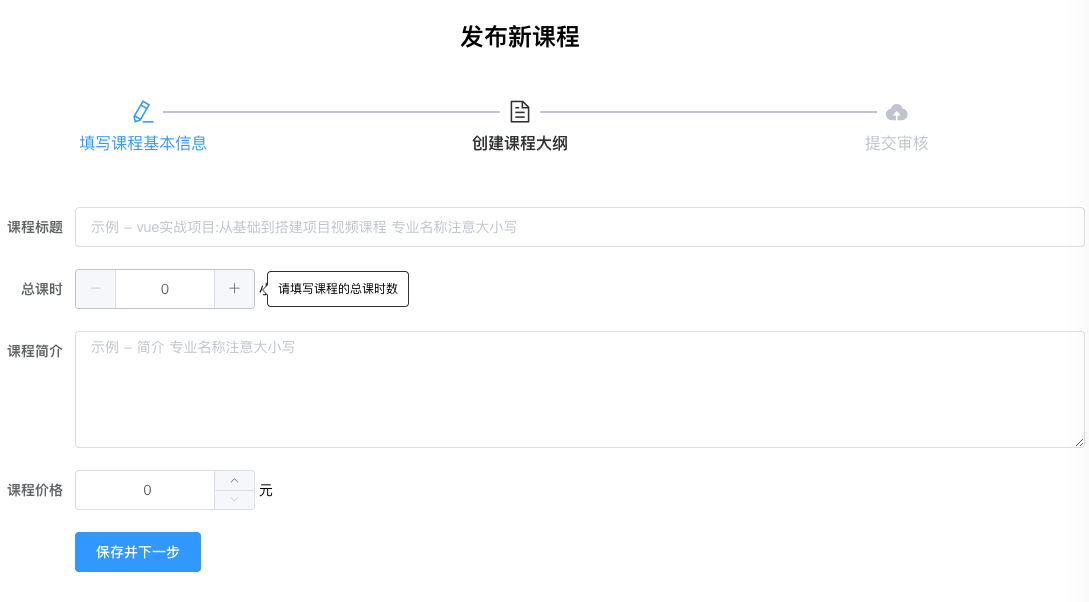Viewport: 1089px width, 602px height.
Task: Click the 请填写课程的总课时数 tooltip
Action: click(x=338, y=289)
